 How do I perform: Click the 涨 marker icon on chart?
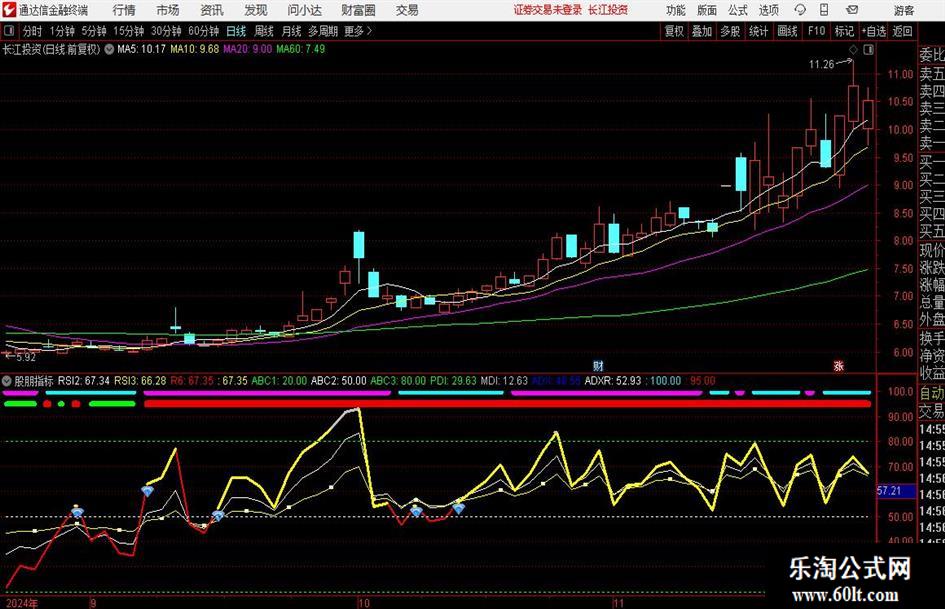(838, 365)
